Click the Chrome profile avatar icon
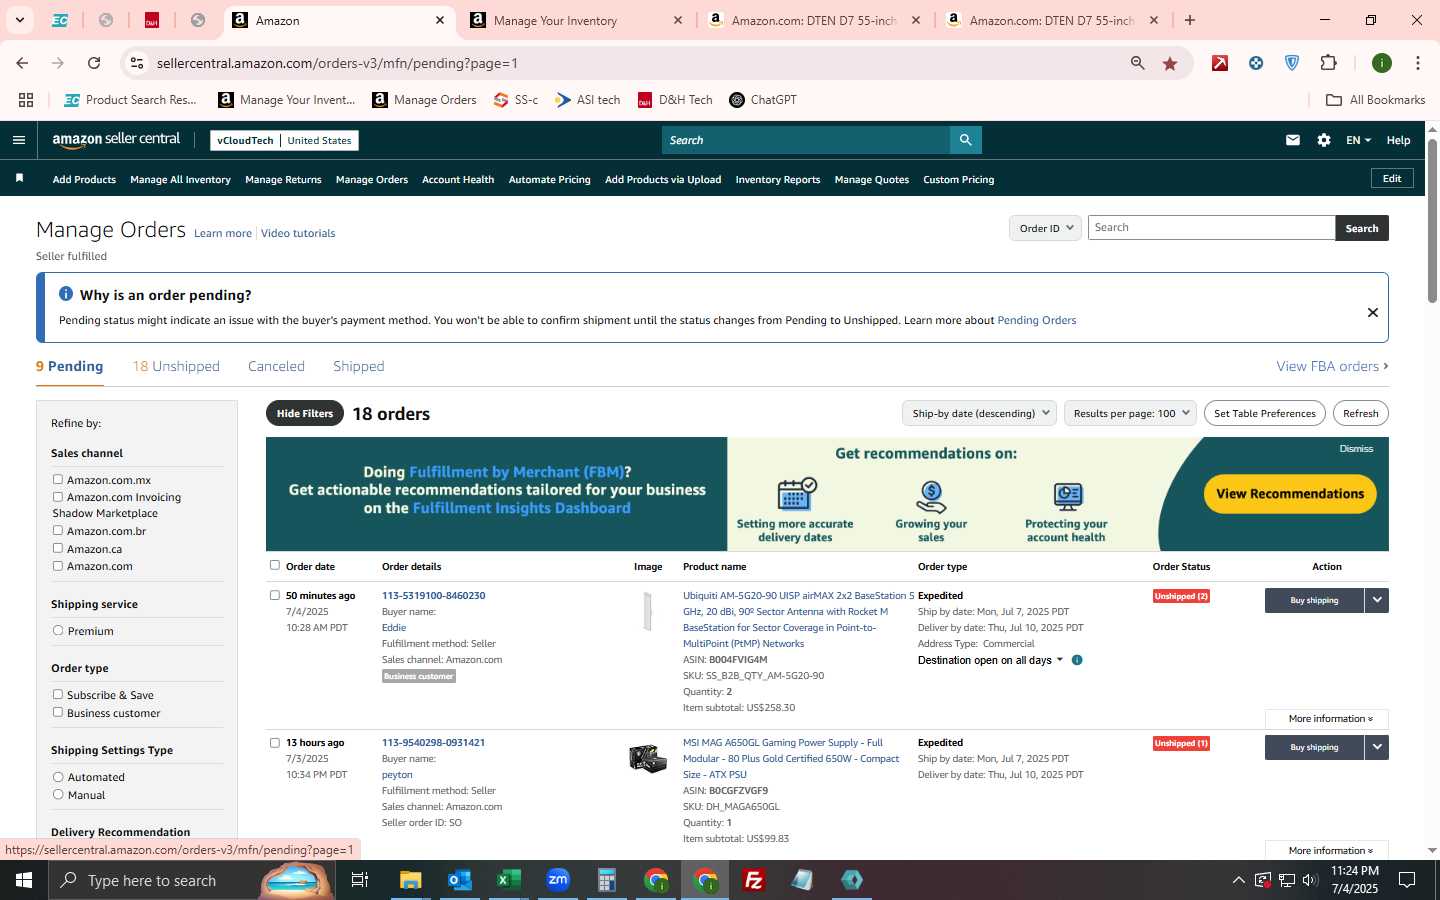The image size is (1440, 900). point(1382,63)
